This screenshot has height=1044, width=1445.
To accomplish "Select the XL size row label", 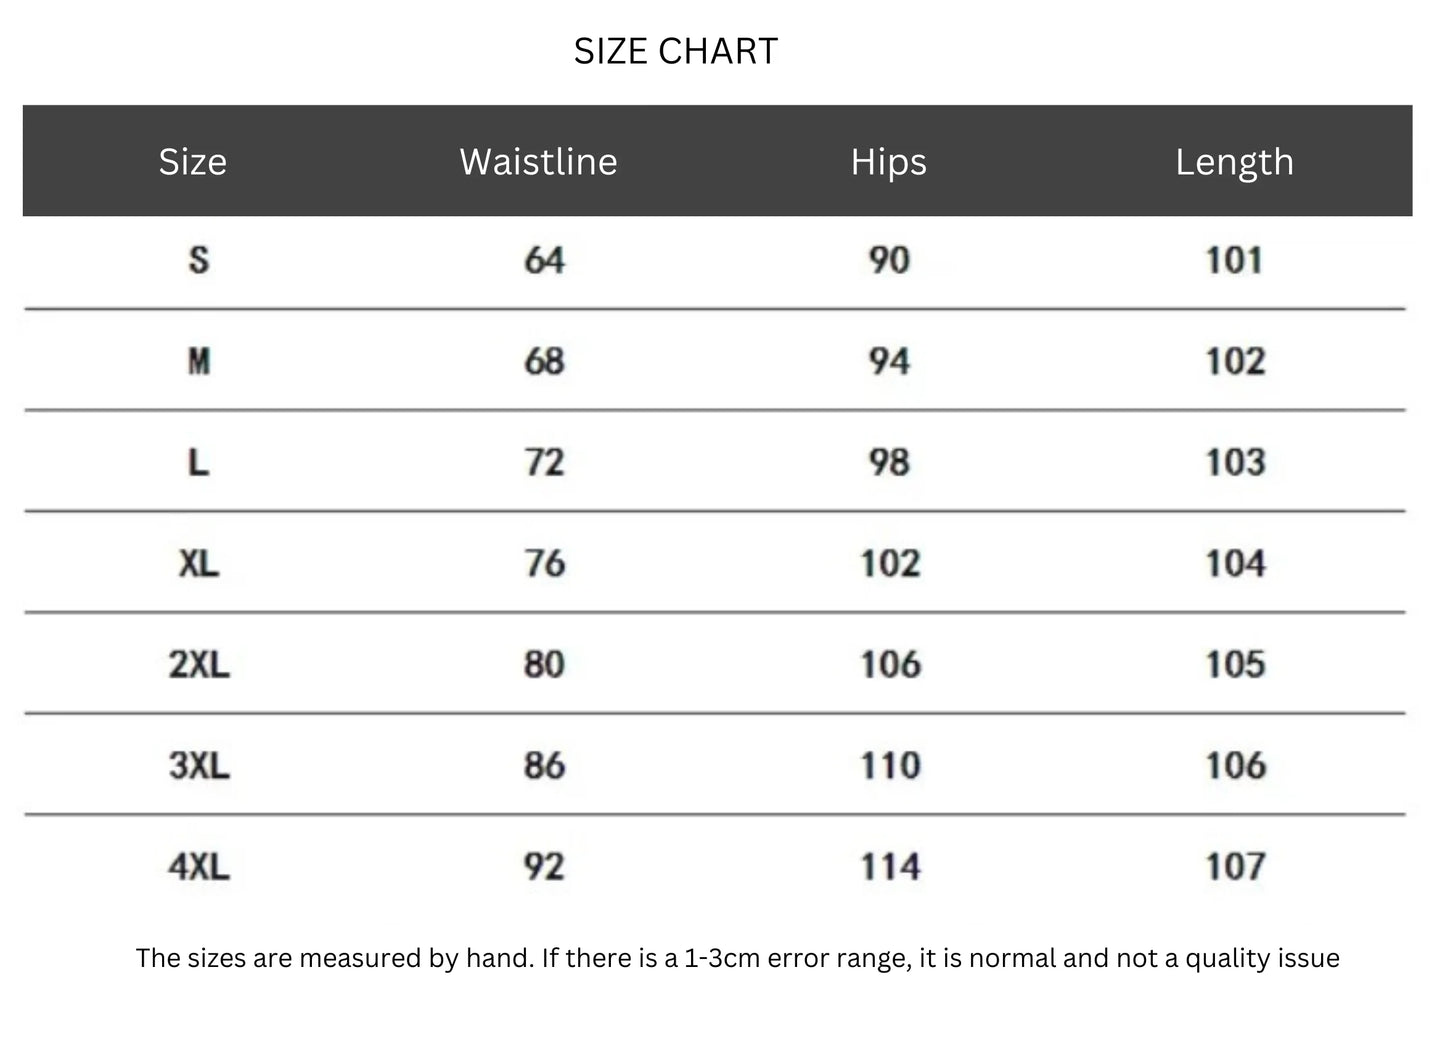I will 199,563.
